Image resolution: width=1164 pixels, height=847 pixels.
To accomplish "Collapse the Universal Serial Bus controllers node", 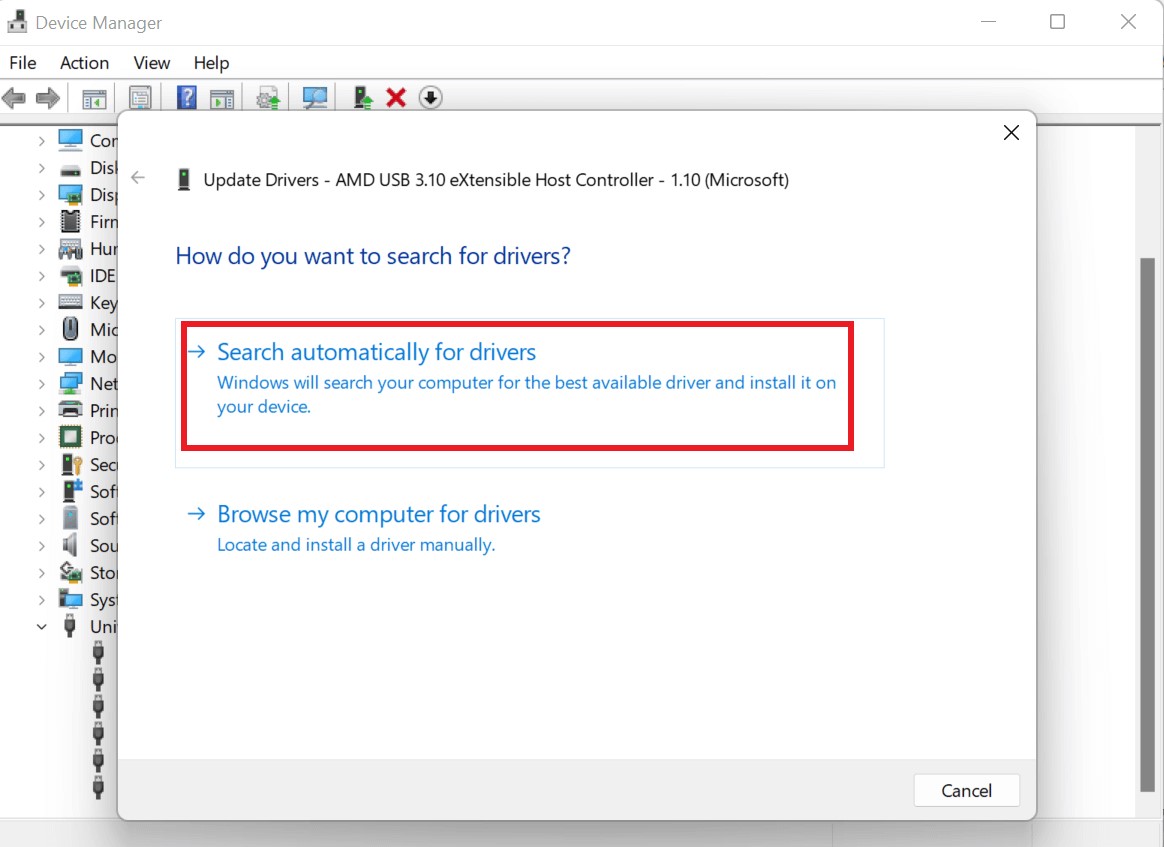I will click(41, 627).
